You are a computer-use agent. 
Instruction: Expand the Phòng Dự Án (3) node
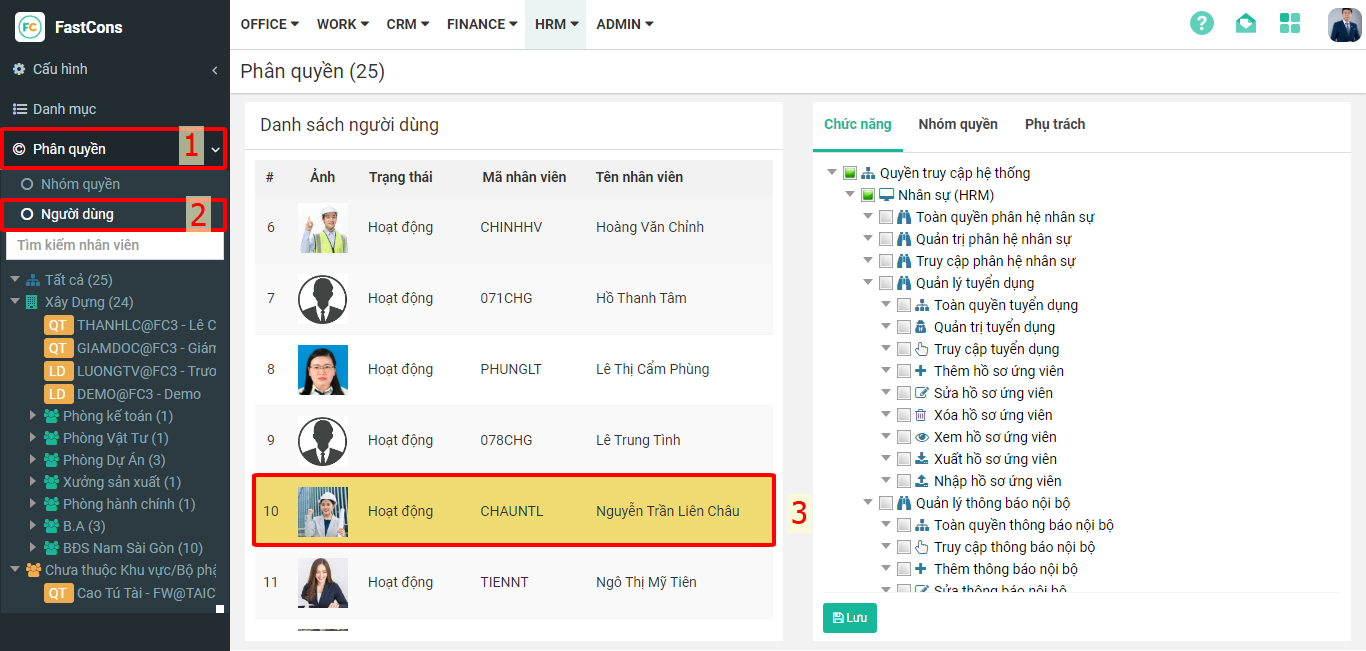33,460
